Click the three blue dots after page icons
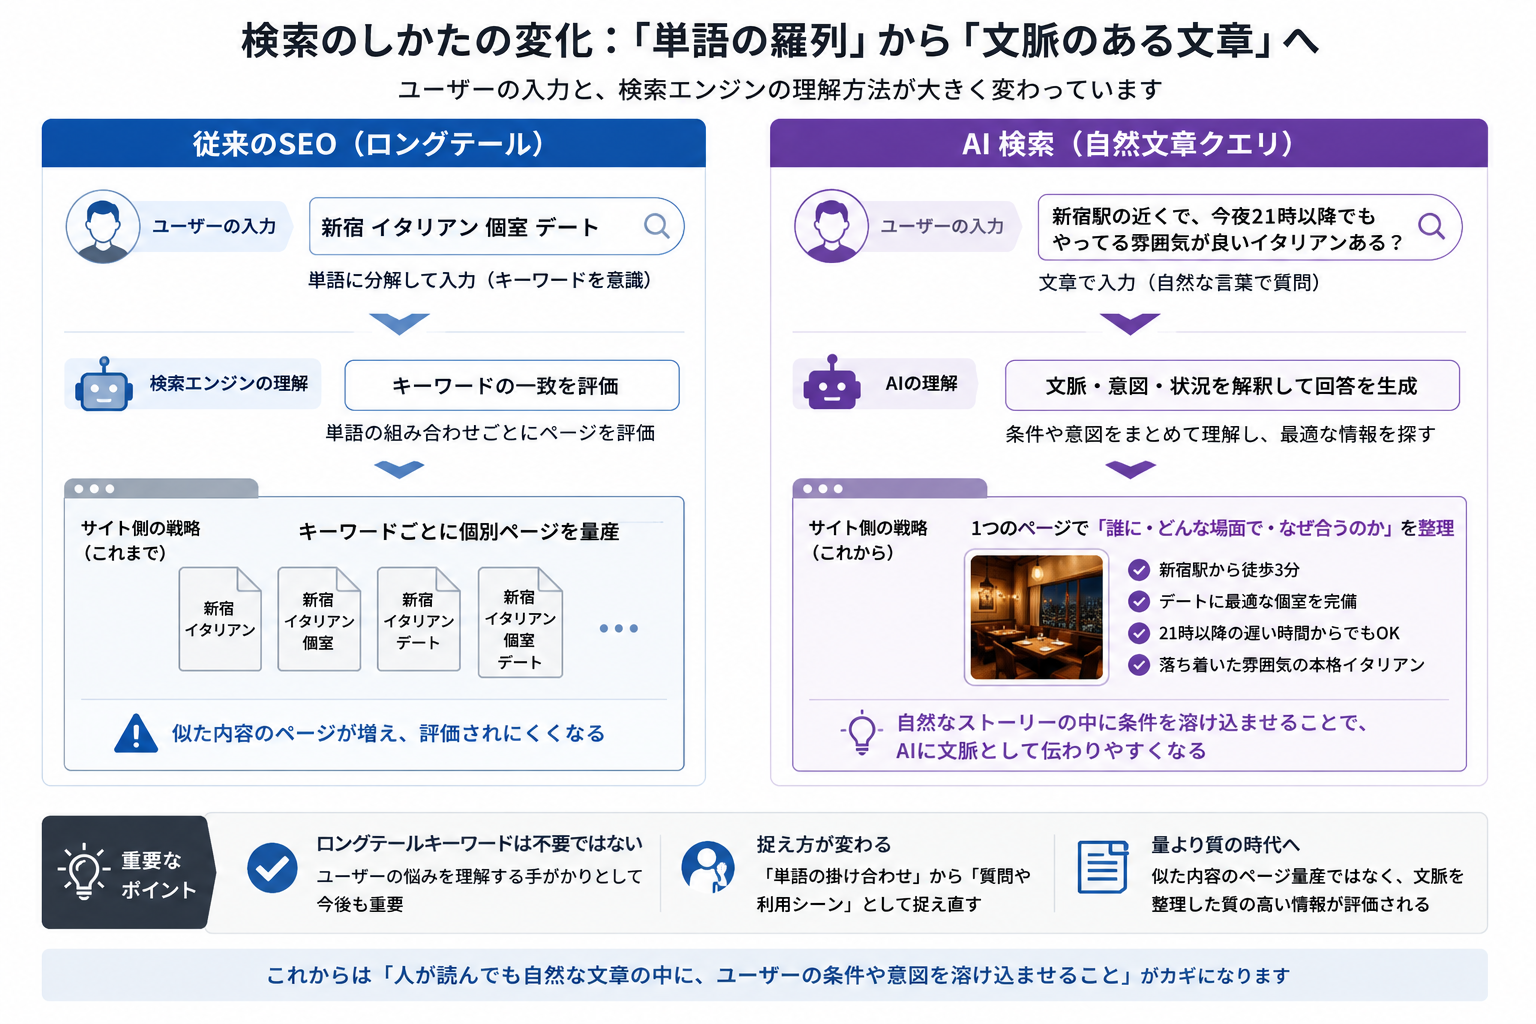 point(619,628)
